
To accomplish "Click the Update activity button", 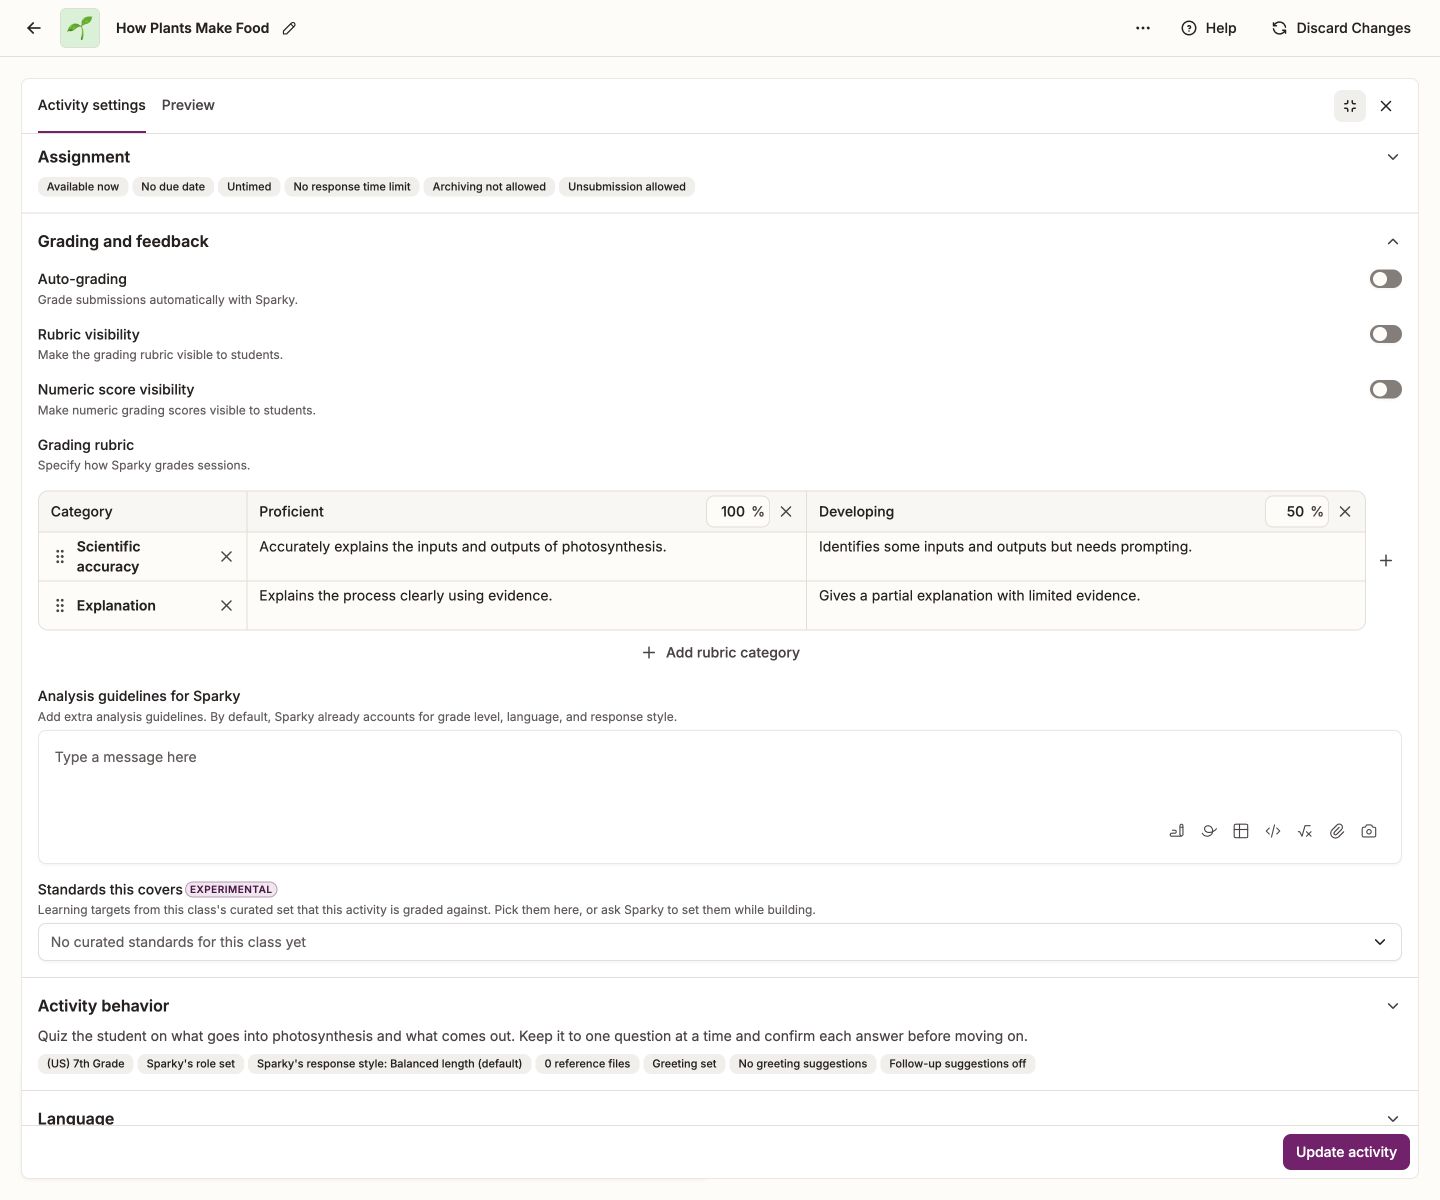I will (1346, 1152).
